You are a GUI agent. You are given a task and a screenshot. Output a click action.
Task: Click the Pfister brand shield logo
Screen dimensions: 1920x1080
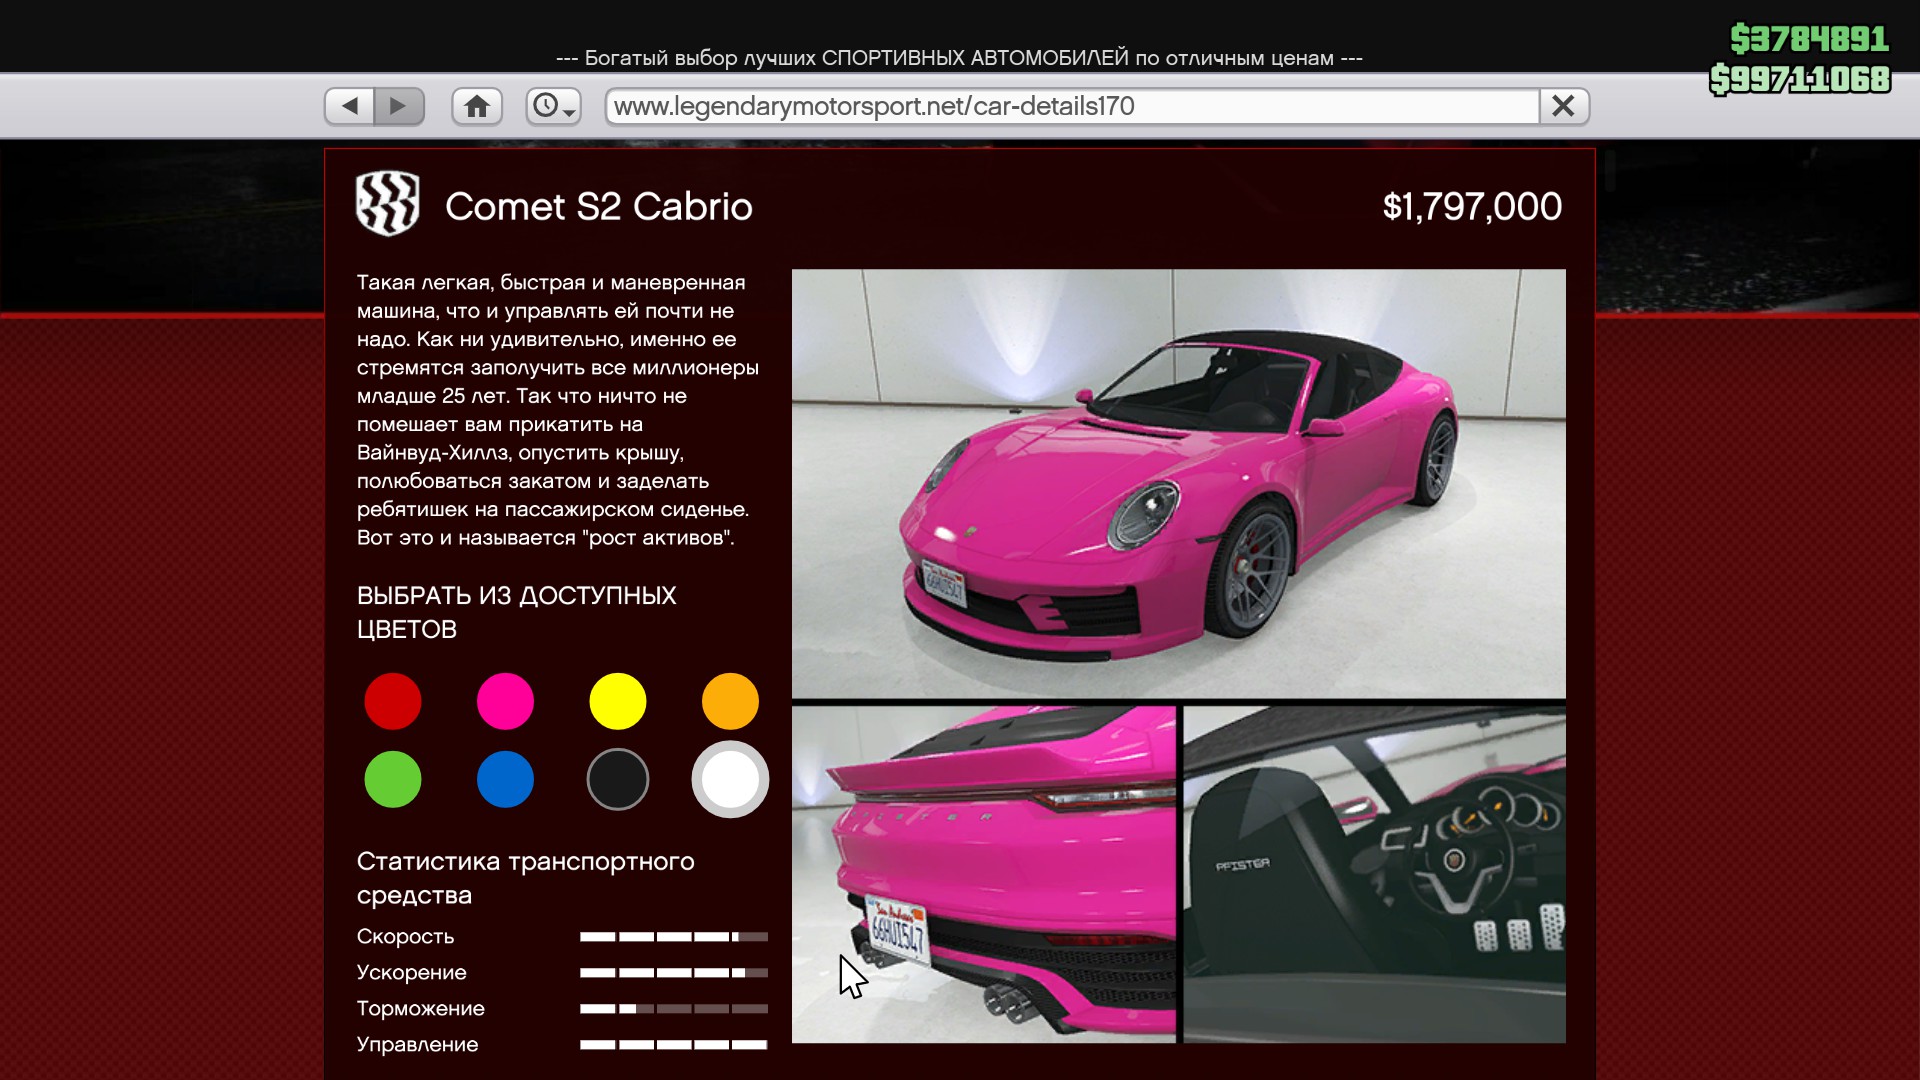388,204
